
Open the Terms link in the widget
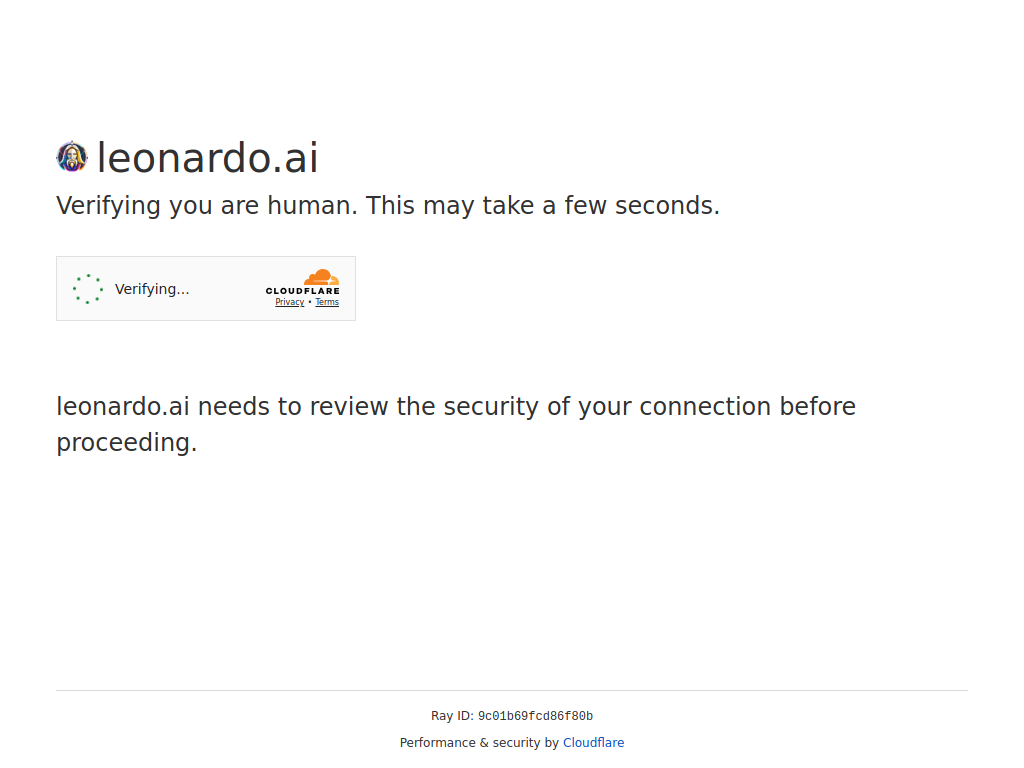coord(327,302)
